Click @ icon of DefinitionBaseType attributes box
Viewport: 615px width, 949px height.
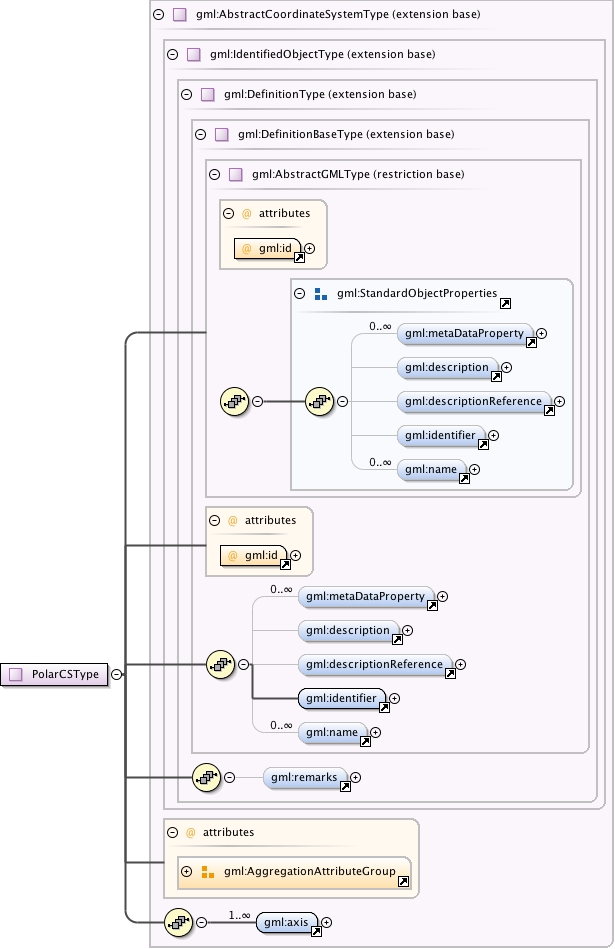click(x=232, y=520)
